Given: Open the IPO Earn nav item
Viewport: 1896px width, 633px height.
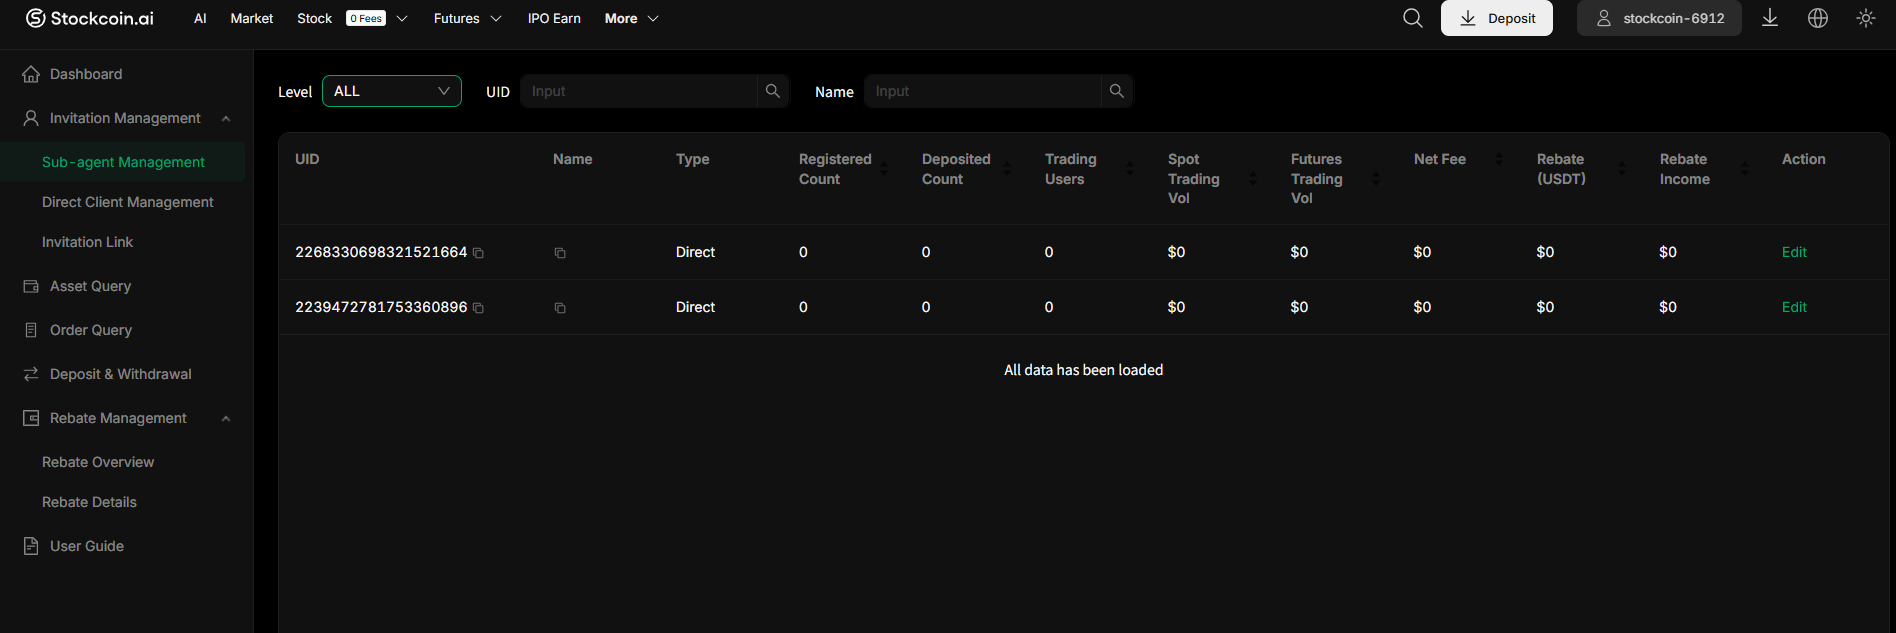Looking at the screenshot, I should [x=554, y=18].
